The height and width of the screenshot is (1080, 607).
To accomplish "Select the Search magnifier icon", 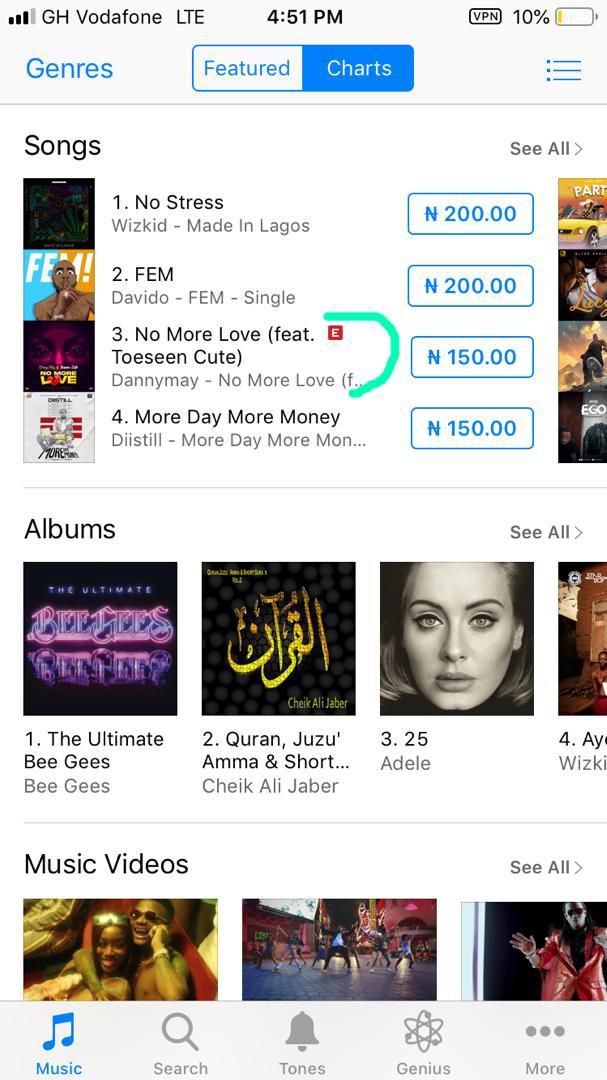I will click(x=180, y=1030).
